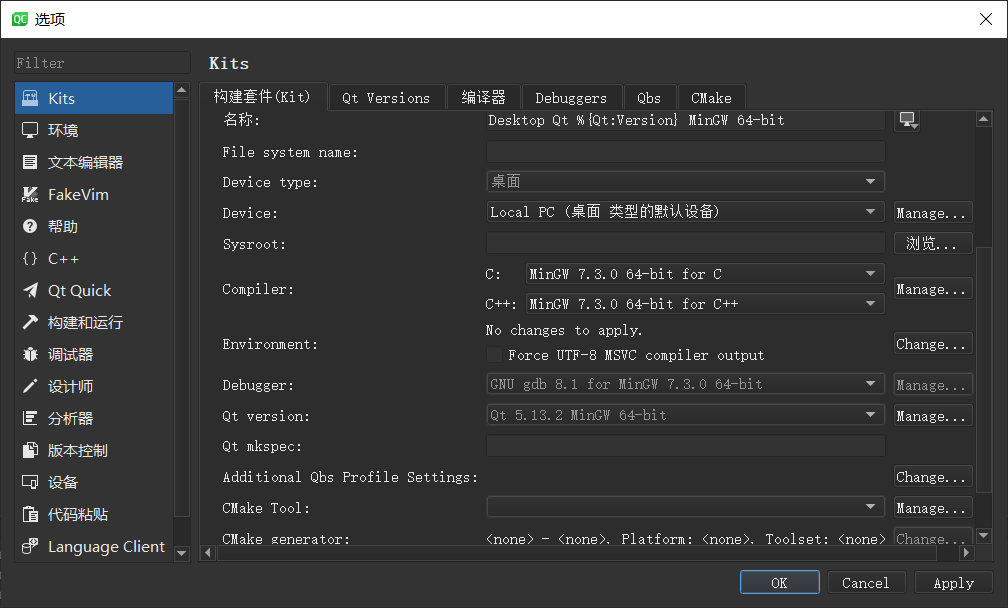
Task: Expand the C compiler dropdown
Action: point(871,273)
